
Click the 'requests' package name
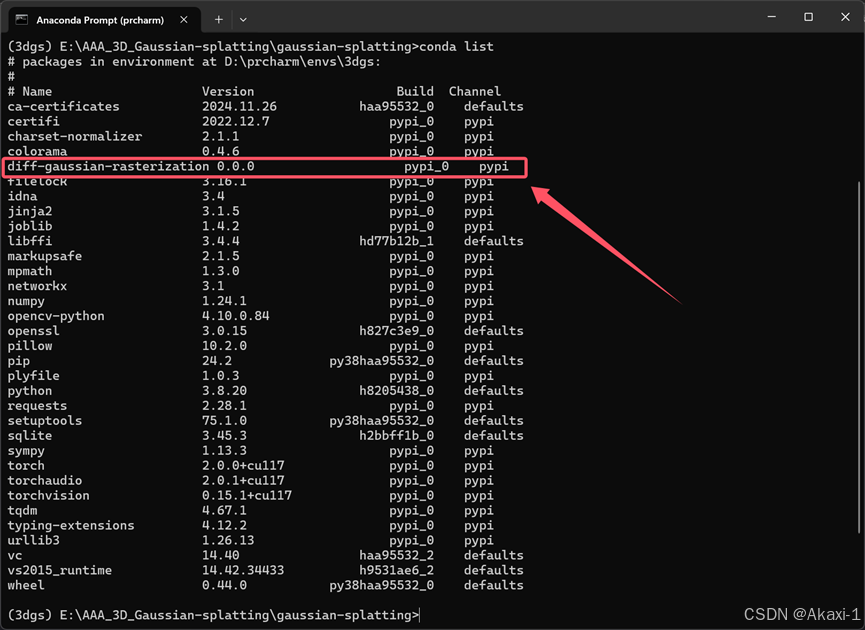click(37, 405)
